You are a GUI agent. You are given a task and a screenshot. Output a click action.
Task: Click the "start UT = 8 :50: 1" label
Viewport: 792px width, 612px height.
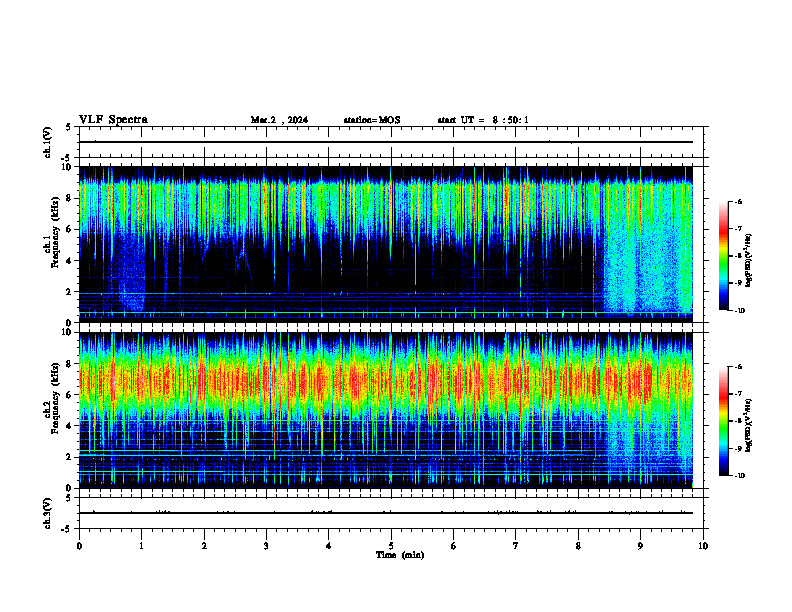(483, 120)
